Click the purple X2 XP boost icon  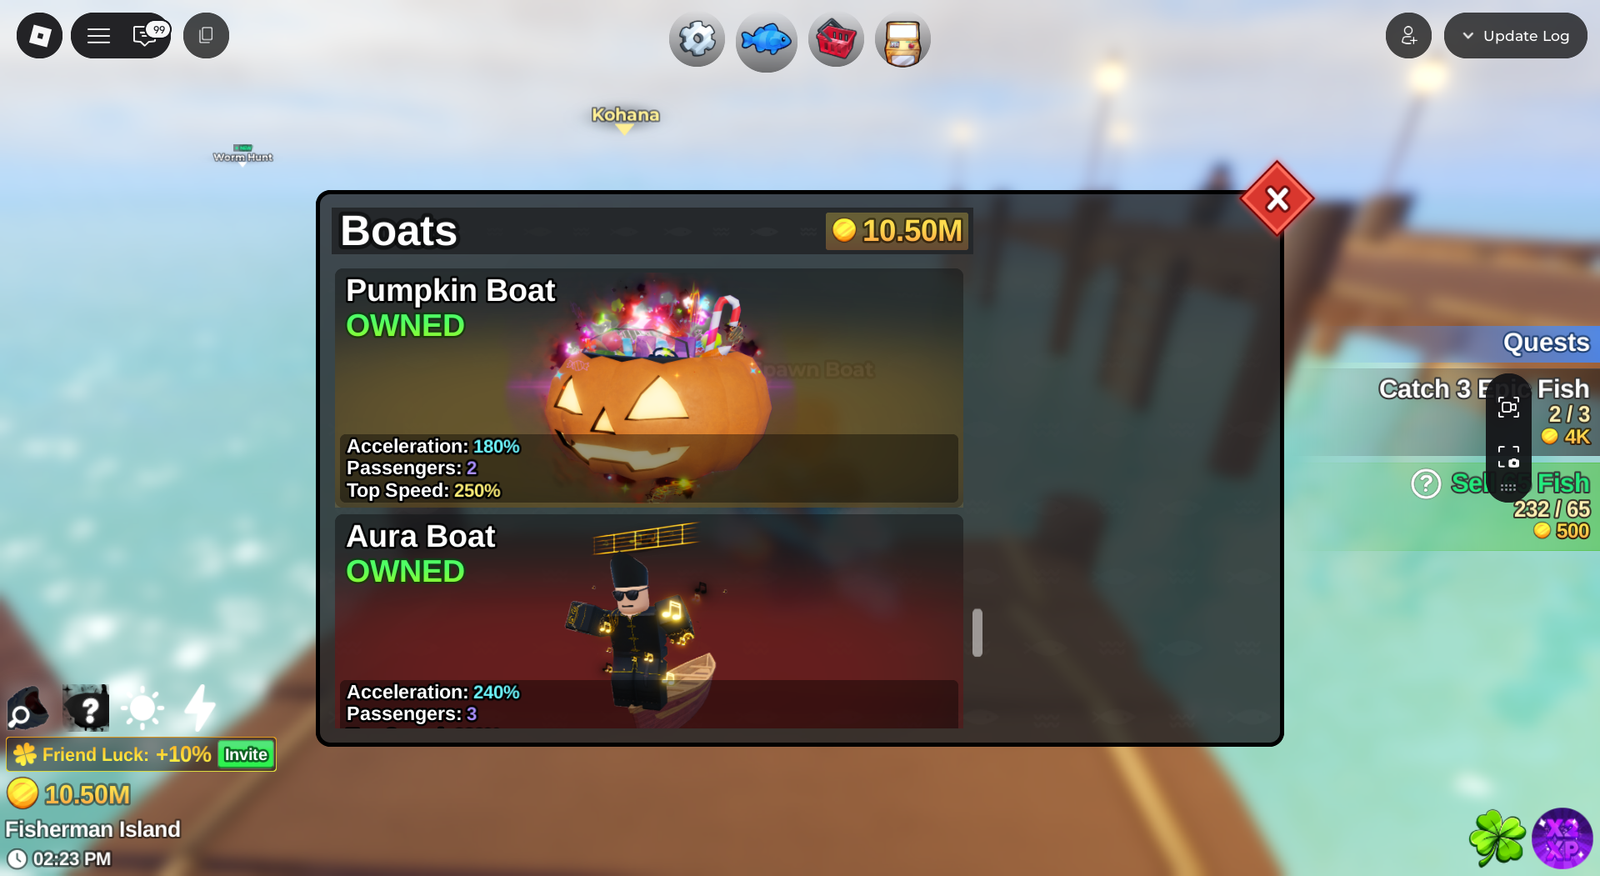click(x=1562, y=838)
